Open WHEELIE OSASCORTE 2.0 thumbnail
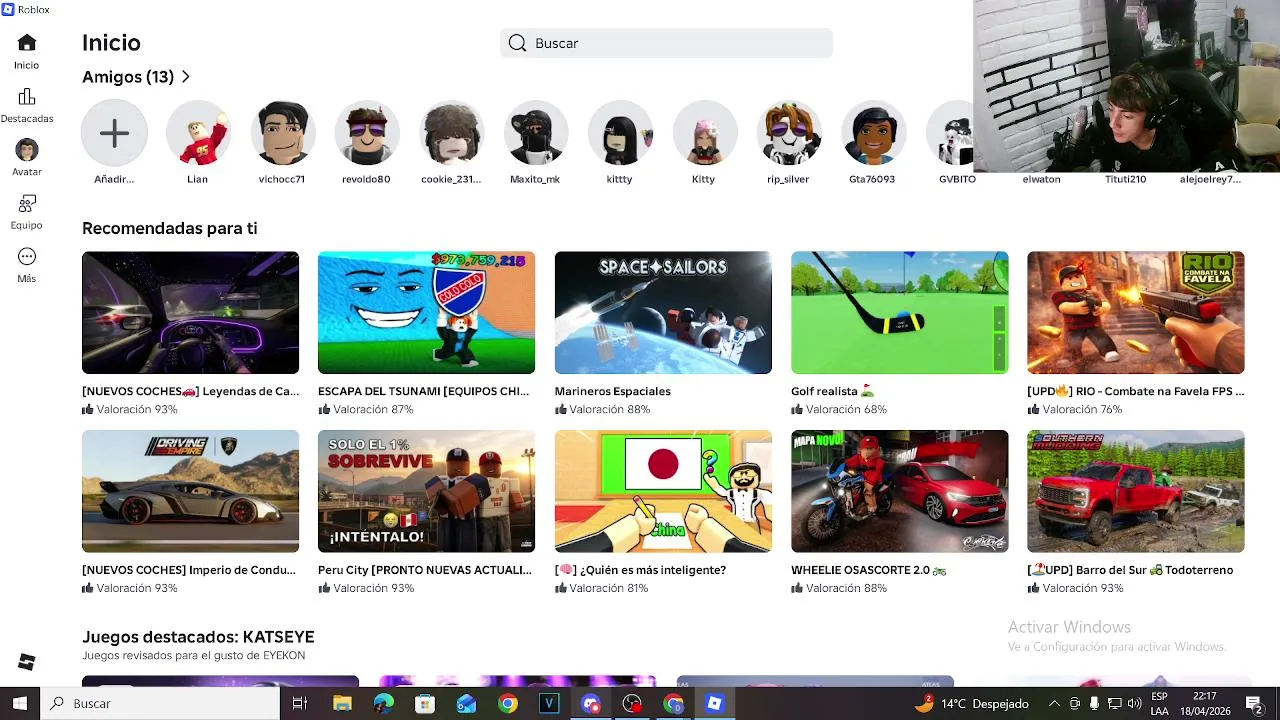The image size is (1280, 720). 899,491
